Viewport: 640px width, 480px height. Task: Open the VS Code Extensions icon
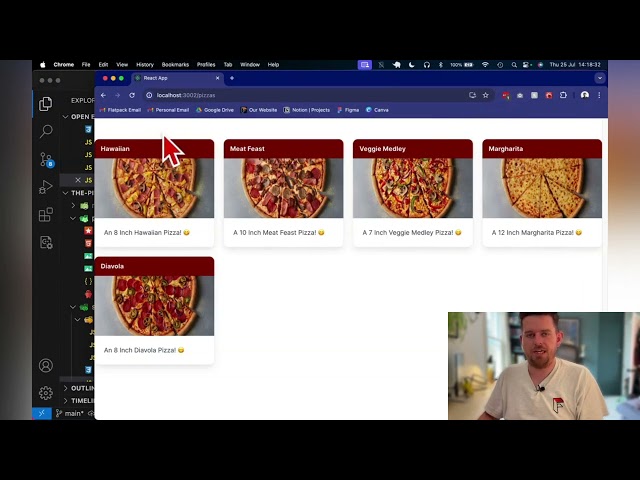coord(46,214)
